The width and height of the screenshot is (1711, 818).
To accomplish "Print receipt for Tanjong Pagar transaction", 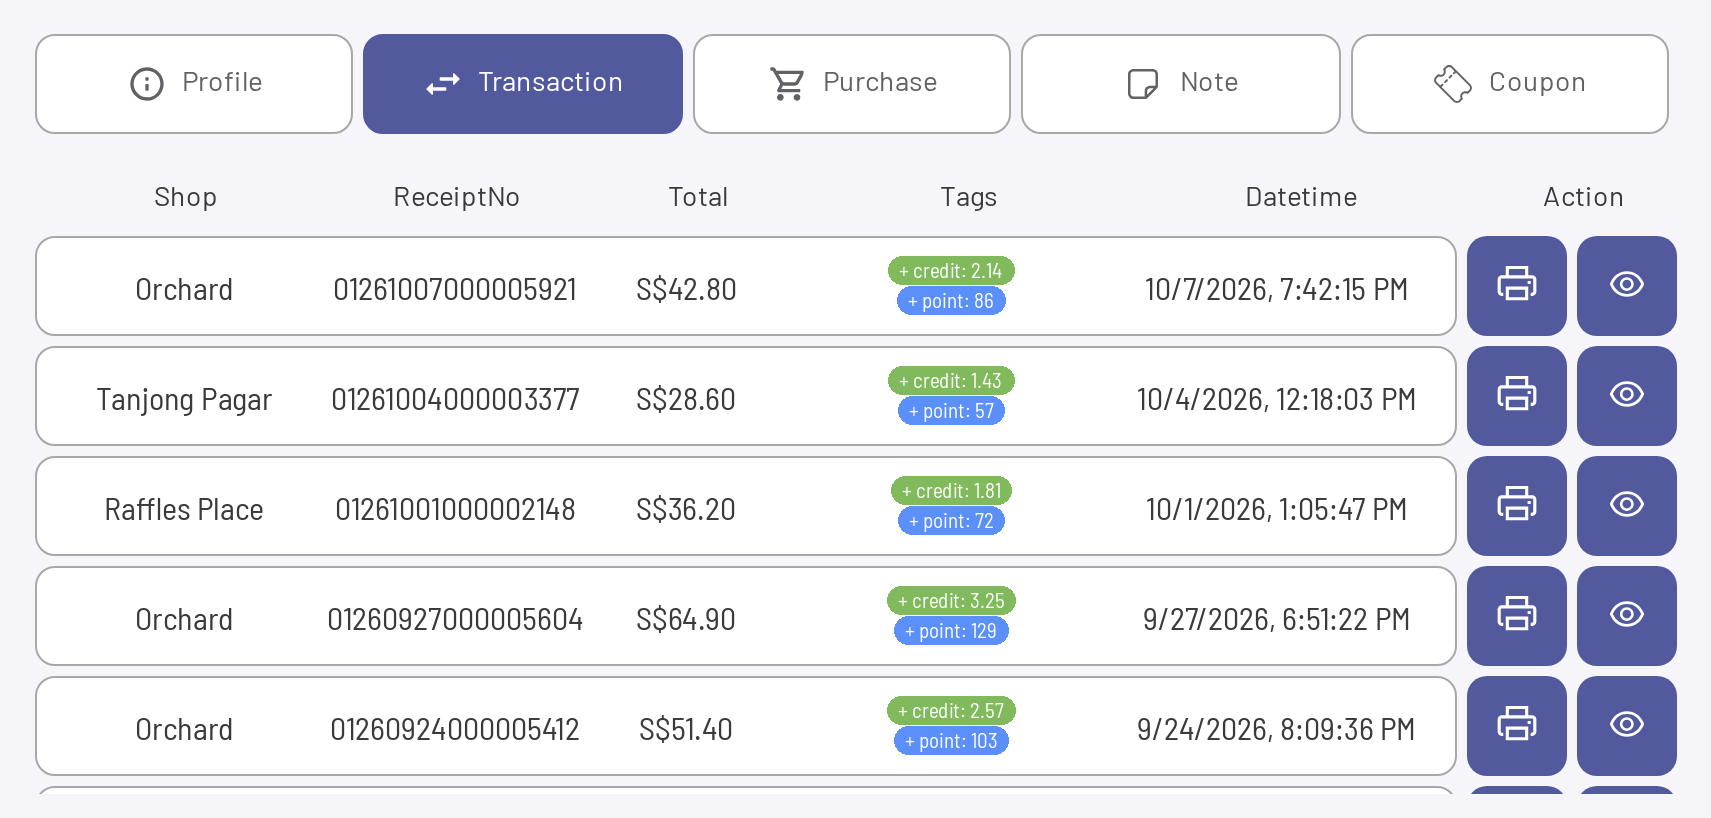I will pos(1516,396).
